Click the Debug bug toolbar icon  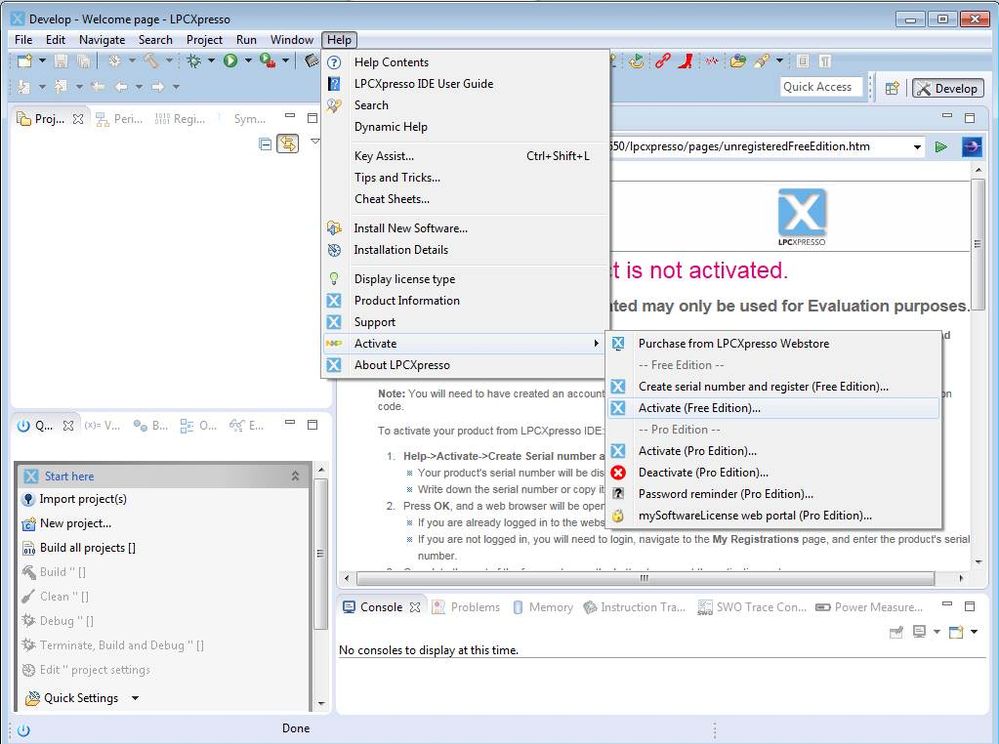pyautogui.click(x=194, y=61)
